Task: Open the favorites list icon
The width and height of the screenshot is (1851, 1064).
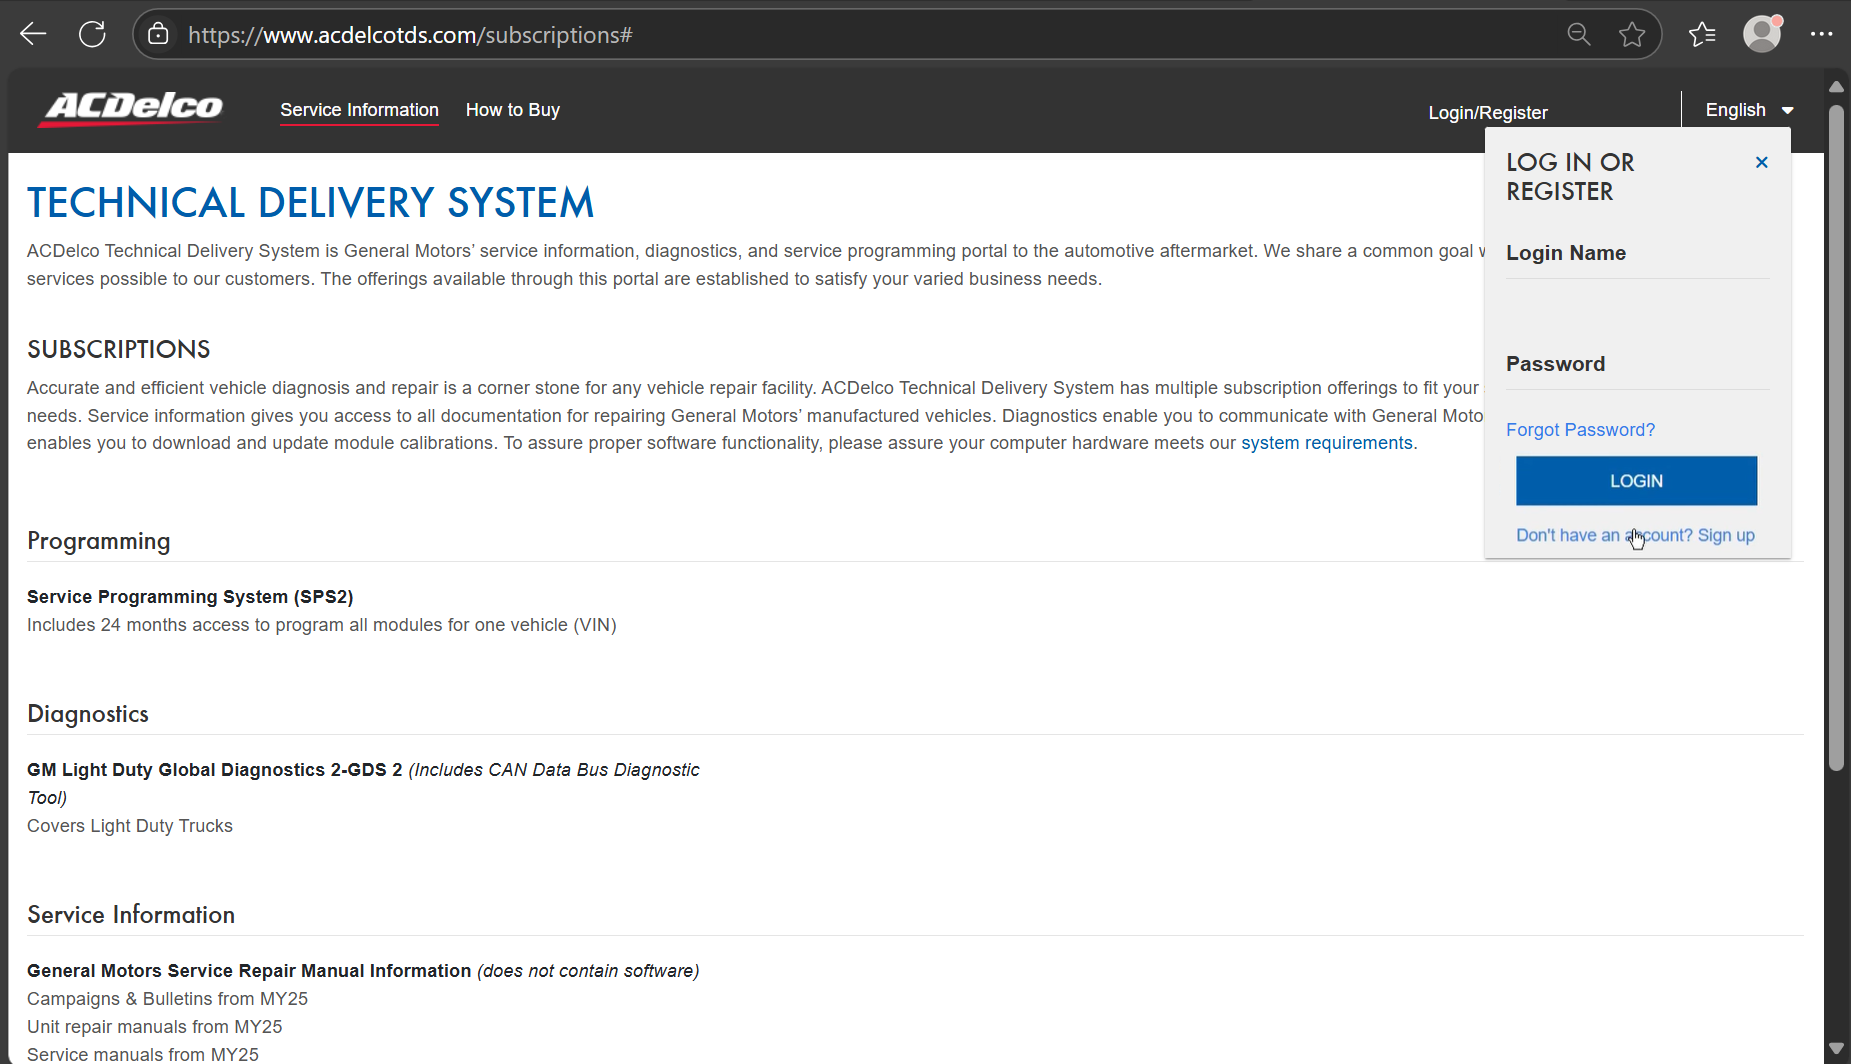Action: pyautogui.click(x=1702, y=34)
